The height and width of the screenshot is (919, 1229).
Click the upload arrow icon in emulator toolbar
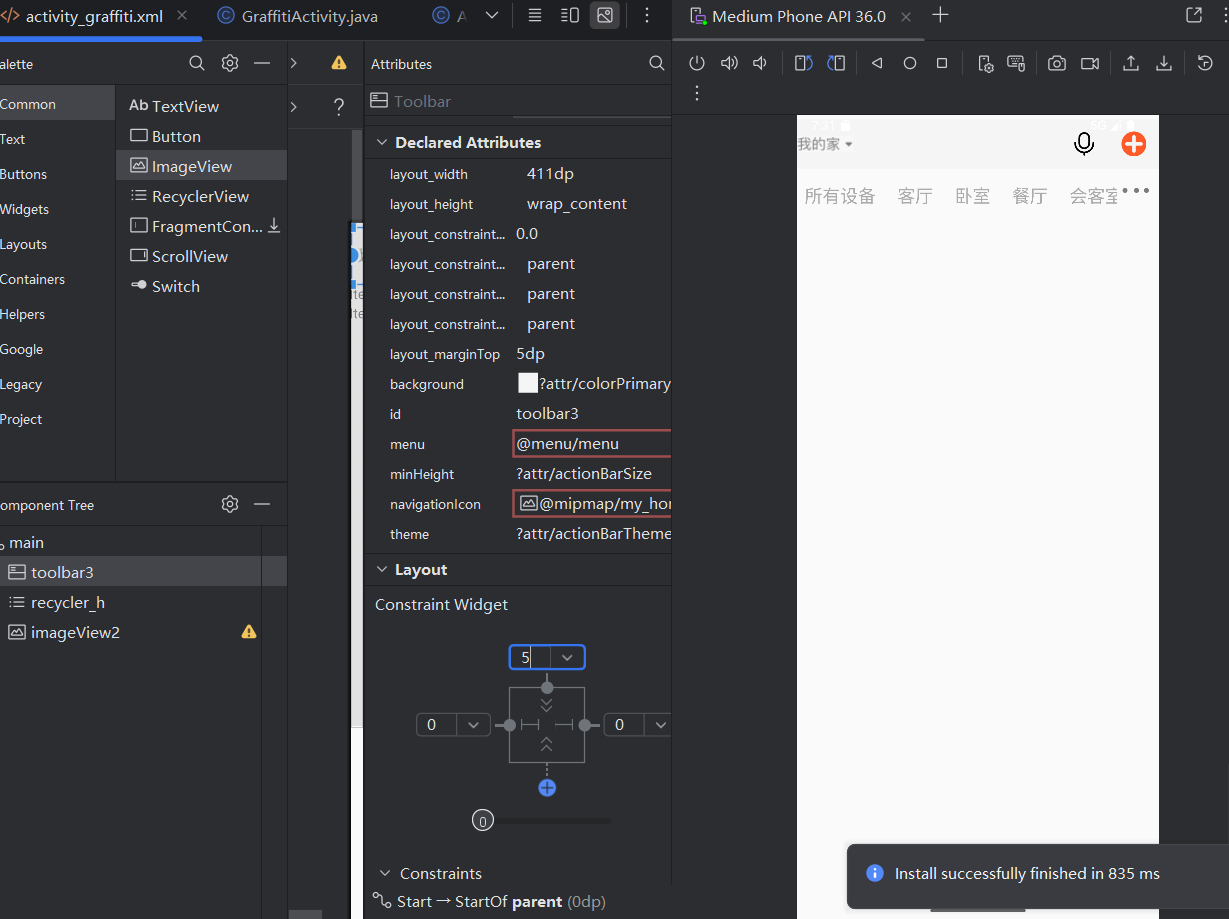coord(1131,63)
